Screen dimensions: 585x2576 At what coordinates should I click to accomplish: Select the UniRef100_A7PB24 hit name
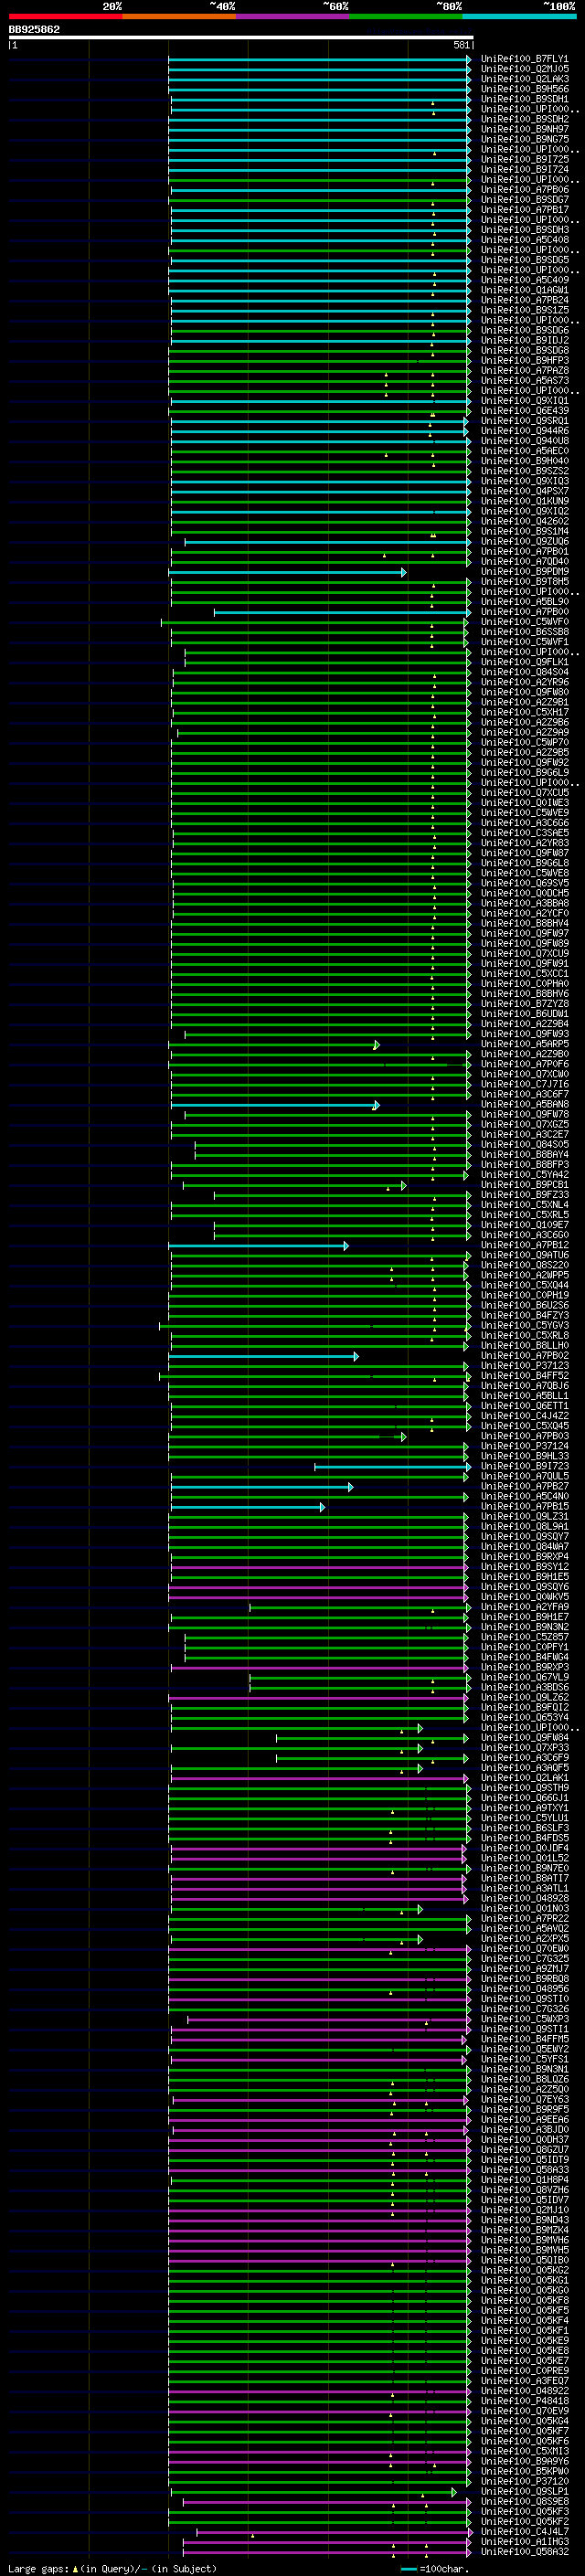tap(524, 300)
